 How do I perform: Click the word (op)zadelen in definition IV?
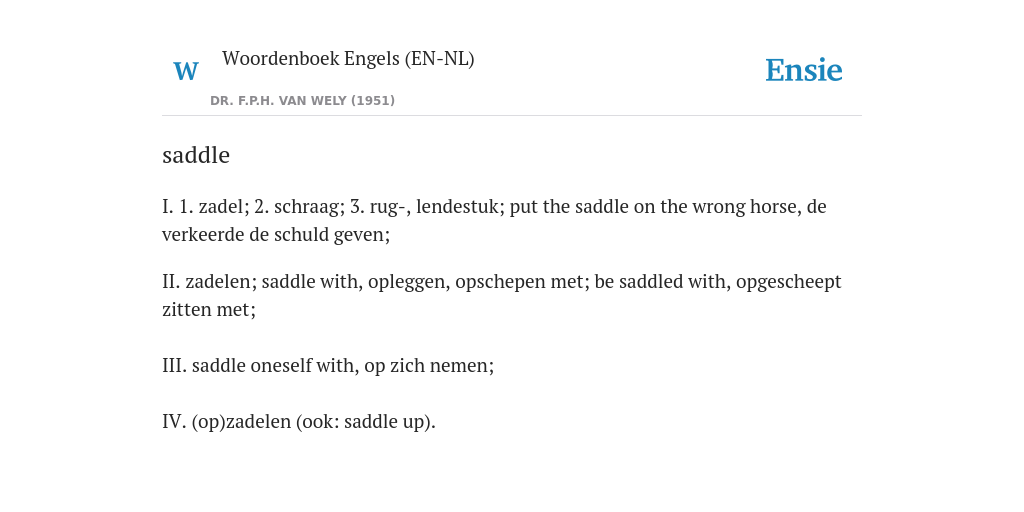pyautogui.click(x=241, y=422)
